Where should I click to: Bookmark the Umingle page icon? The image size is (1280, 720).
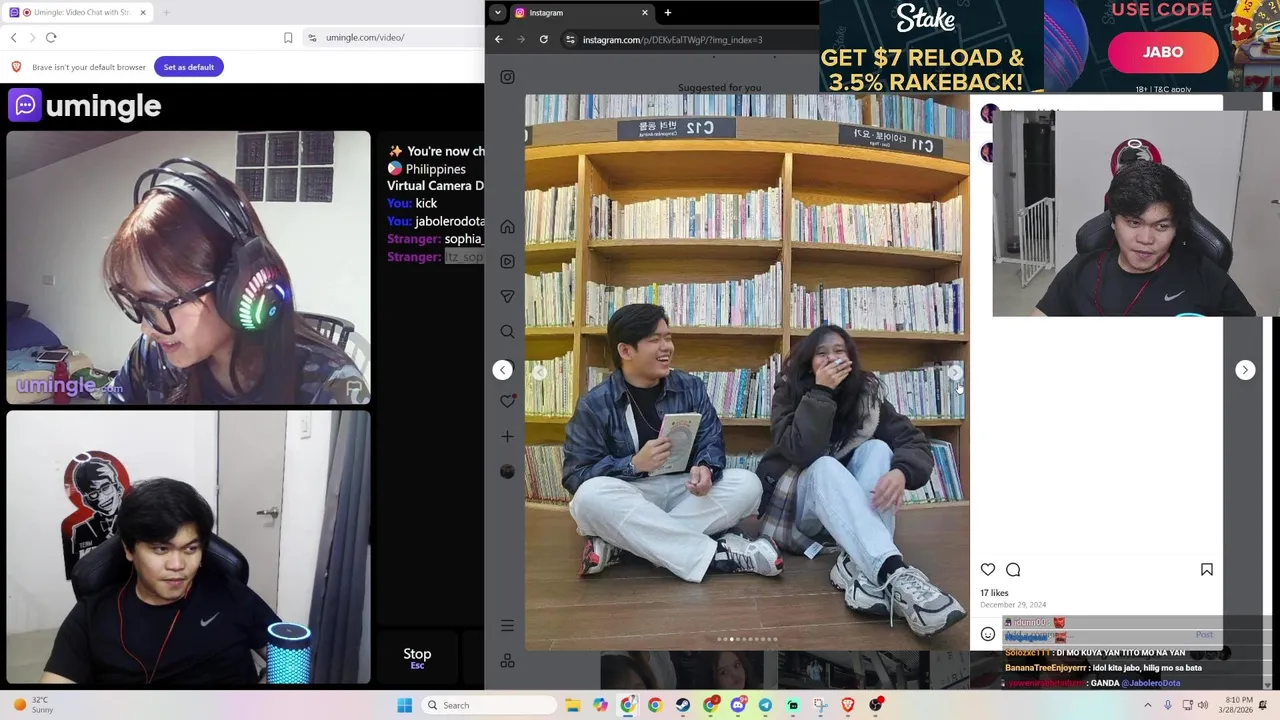[288, 37]
